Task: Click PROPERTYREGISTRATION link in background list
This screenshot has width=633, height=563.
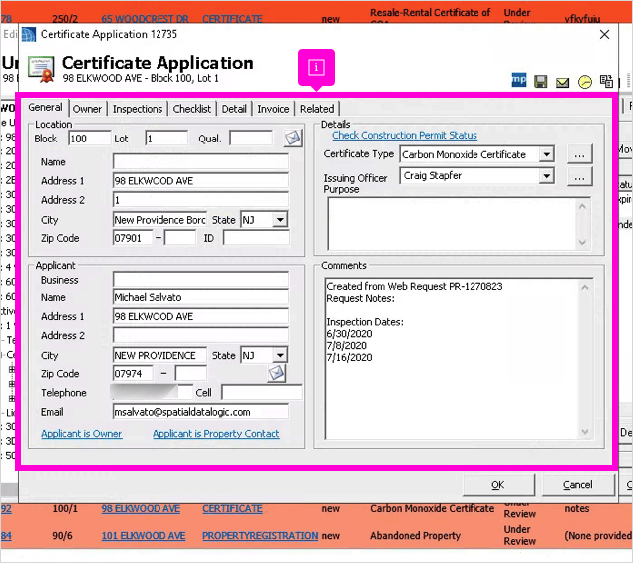Action: click(x=260, y=536)
